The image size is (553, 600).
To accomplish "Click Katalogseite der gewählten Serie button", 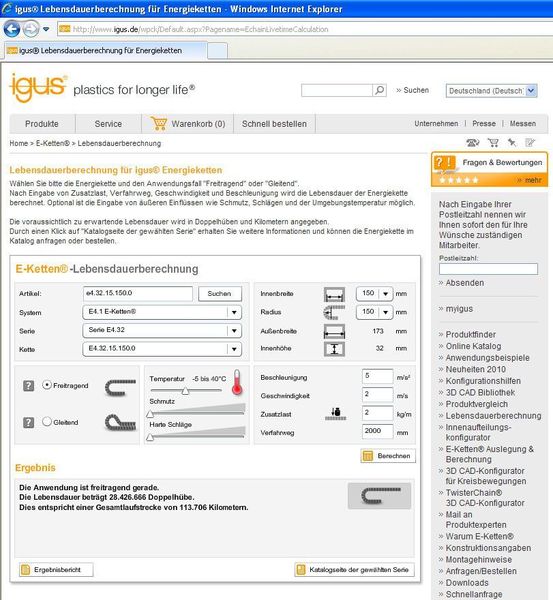I will click(x=354, y=570).
